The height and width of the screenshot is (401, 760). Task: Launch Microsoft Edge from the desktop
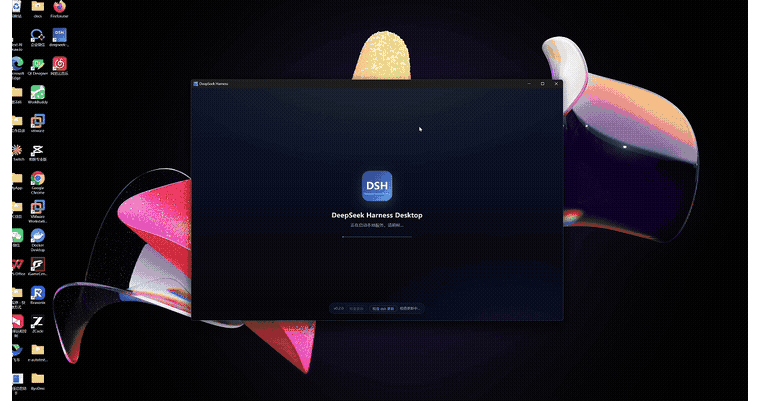coord(18,68)
